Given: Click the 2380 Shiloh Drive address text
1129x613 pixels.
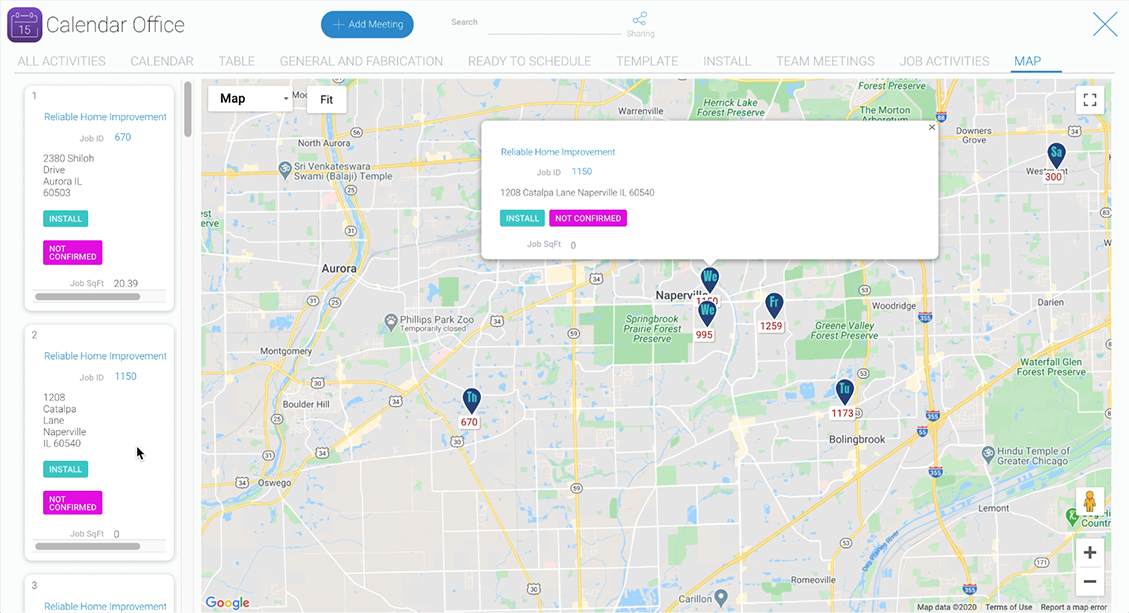Looking at the screenshot, I should tap(68, 176).
